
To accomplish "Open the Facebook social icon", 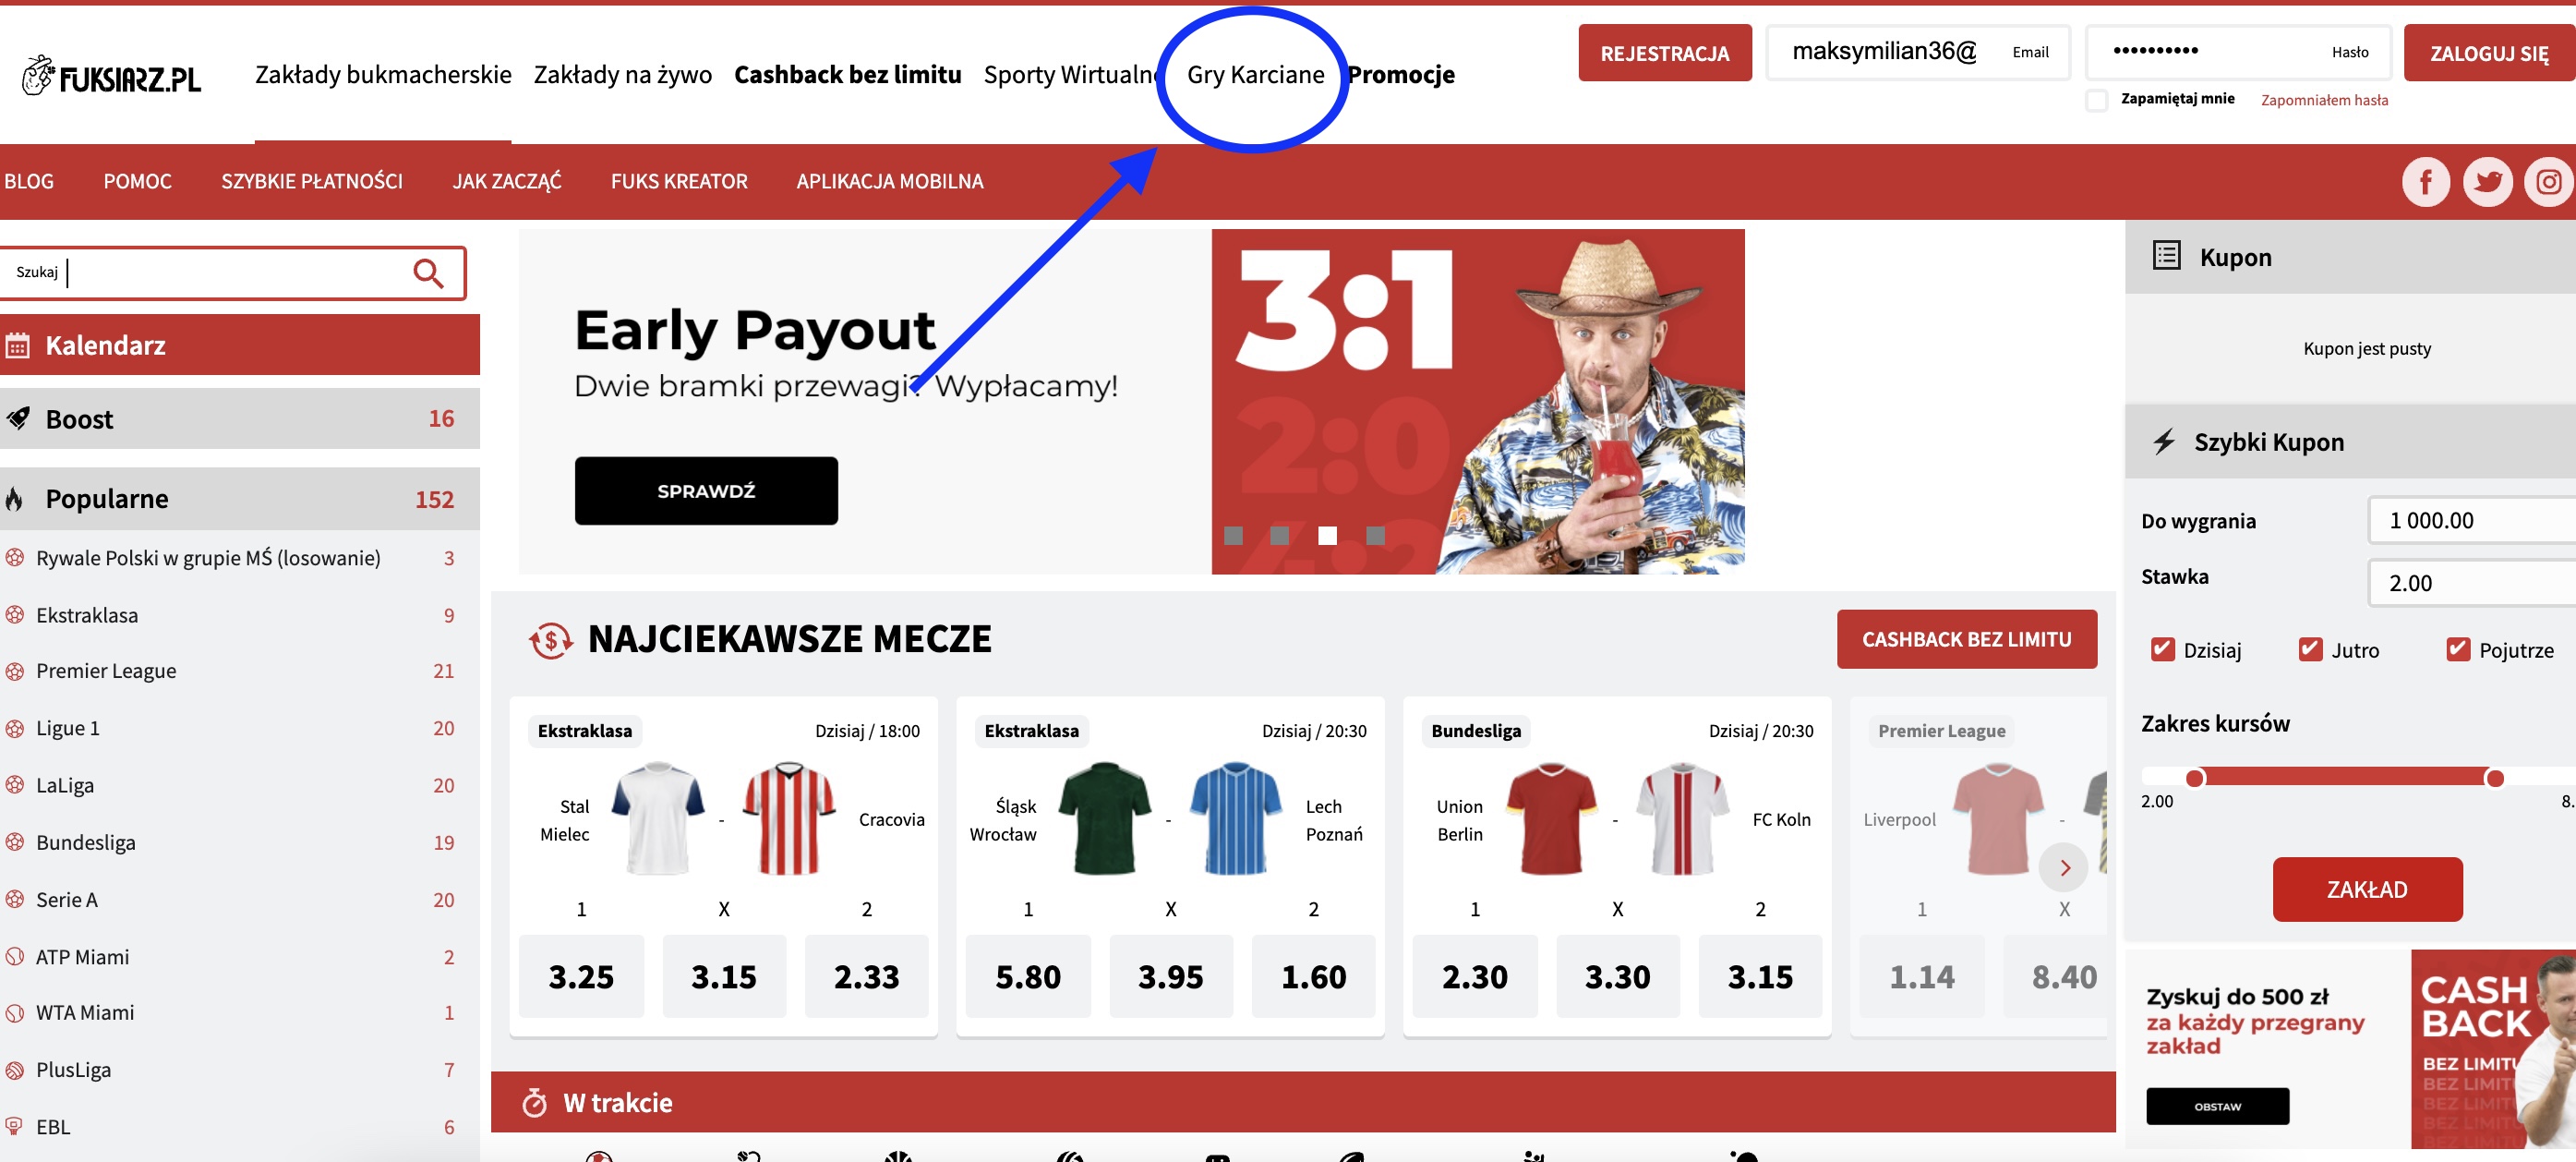I will coord(2426,182).
